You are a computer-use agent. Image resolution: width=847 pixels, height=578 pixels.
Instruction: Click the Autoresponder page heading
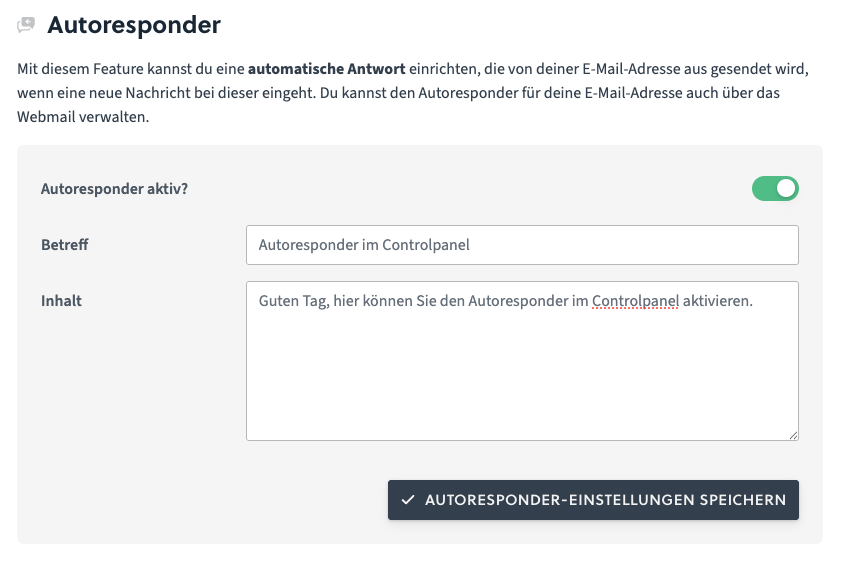point(134,23)
